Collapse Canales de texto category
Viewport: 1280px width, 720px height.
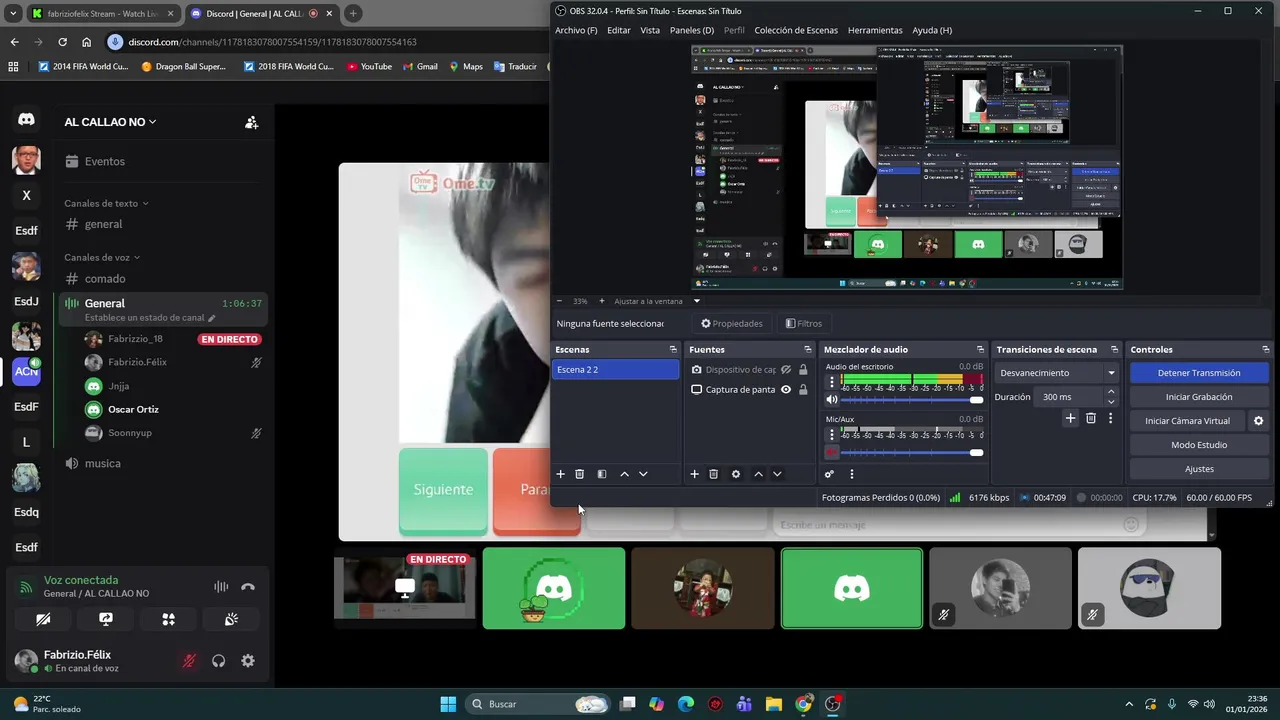click(x=106, y=203)
